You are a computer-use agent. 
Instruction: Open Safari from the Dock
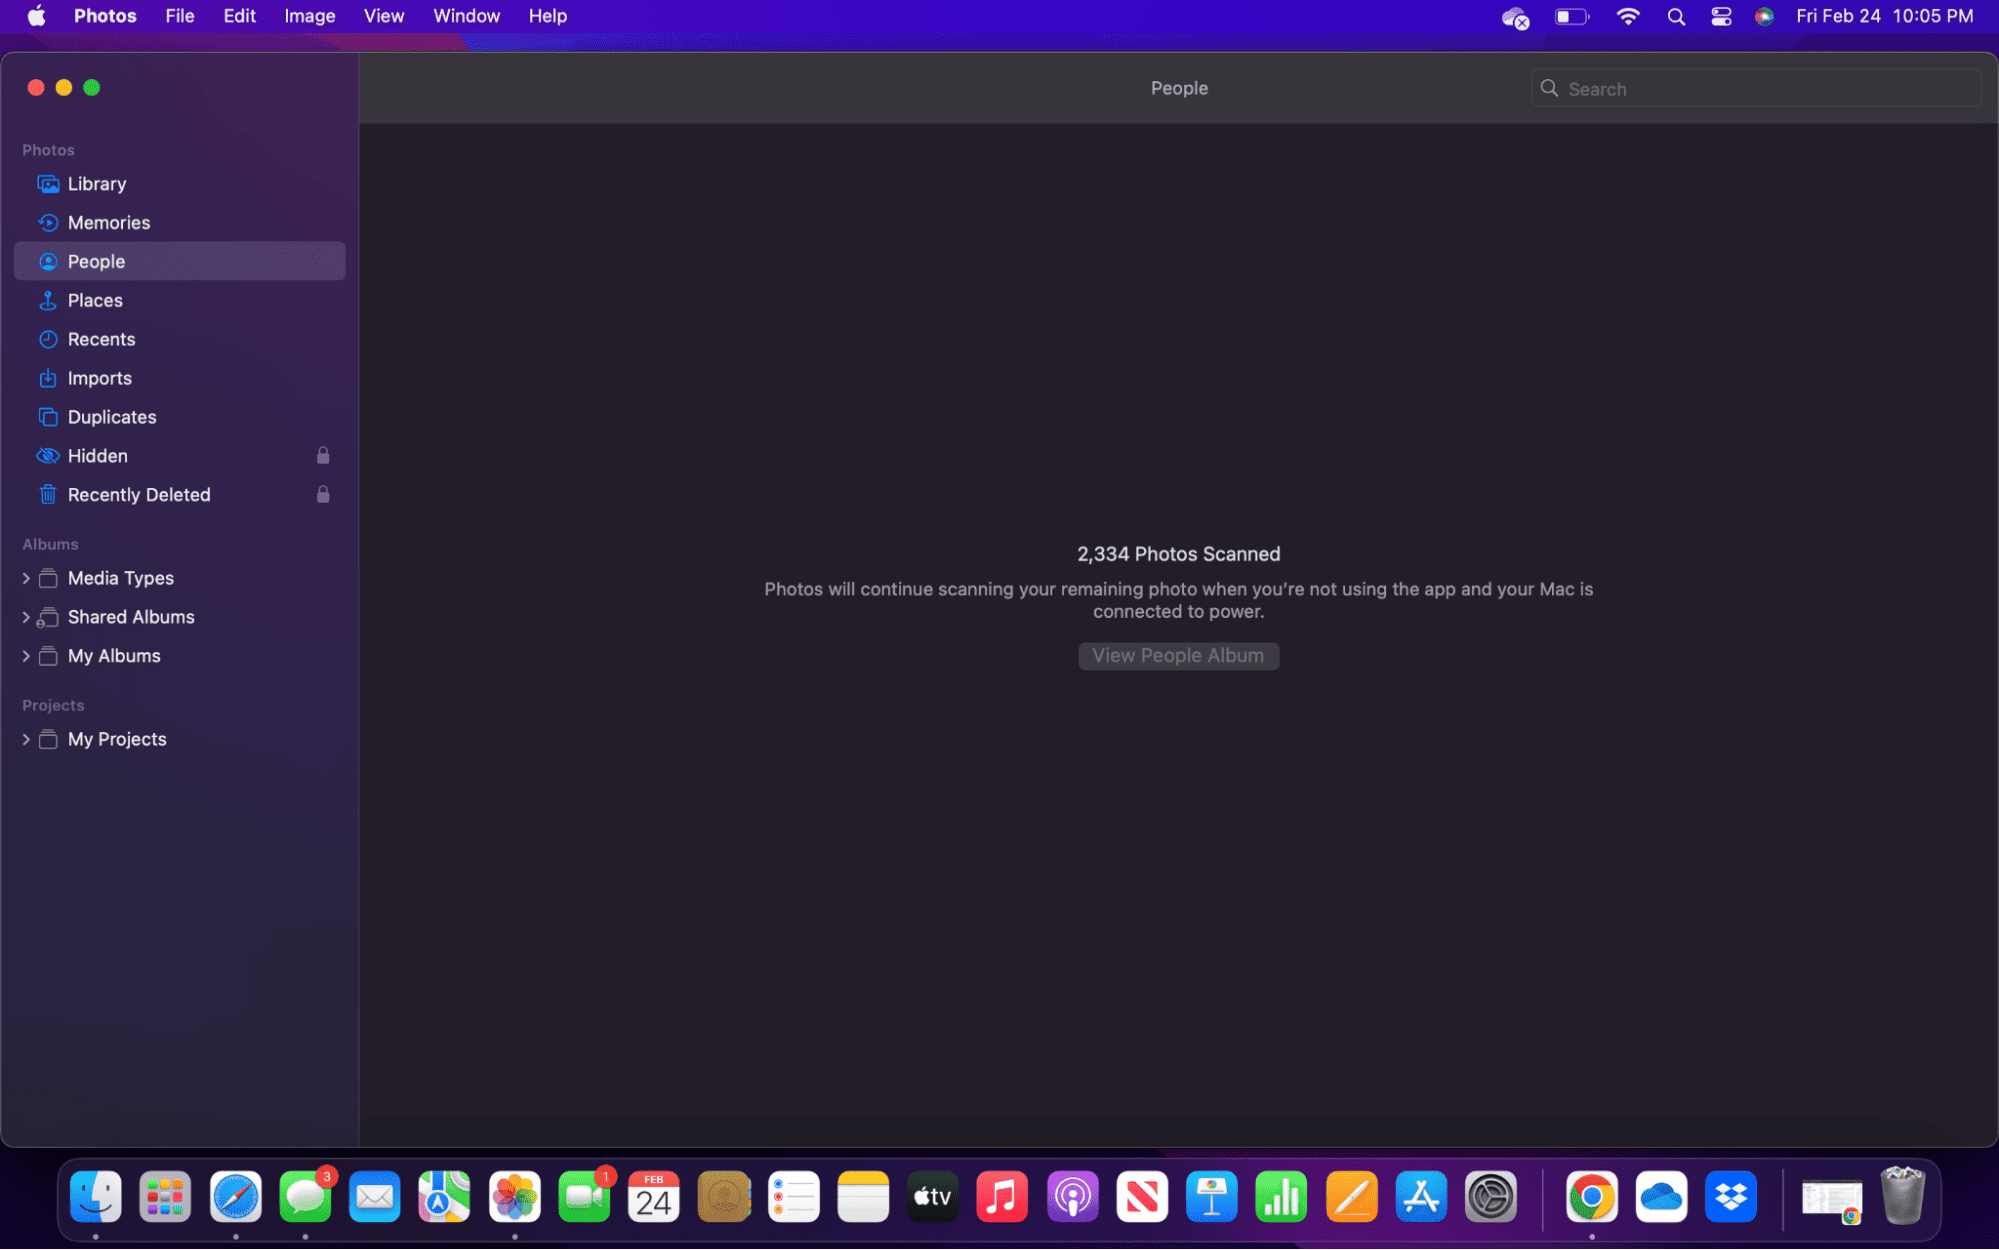[236, 1197]
